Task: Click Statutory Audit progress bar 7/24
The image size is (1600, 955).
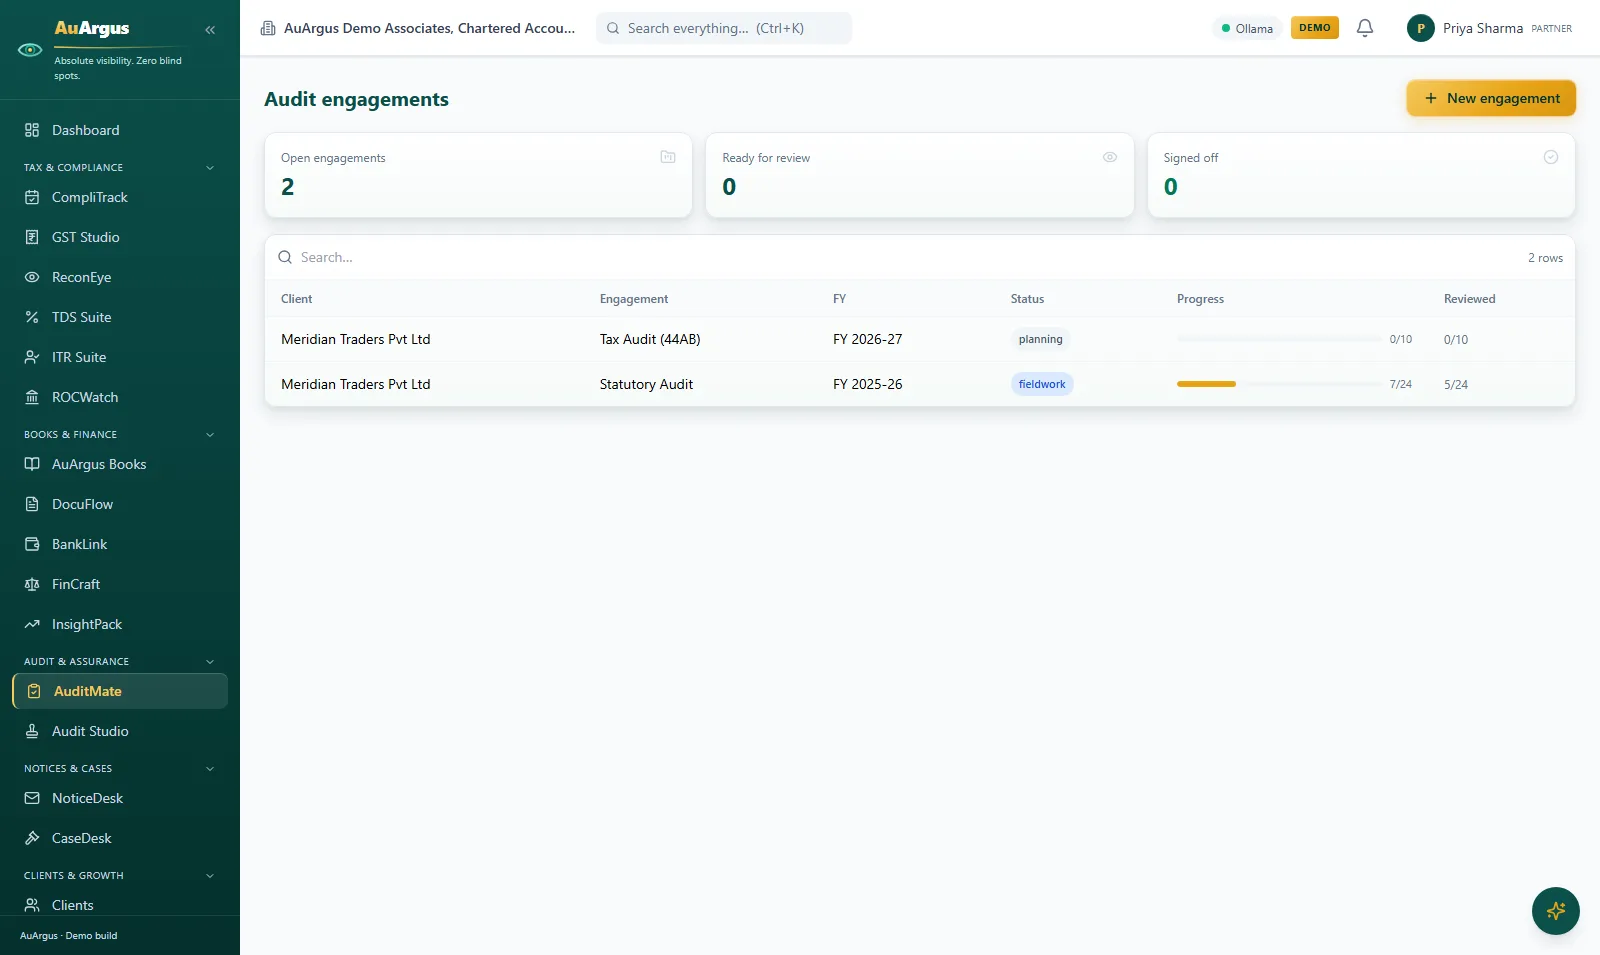Action: pyautogui.click(x=1279, y=384)
